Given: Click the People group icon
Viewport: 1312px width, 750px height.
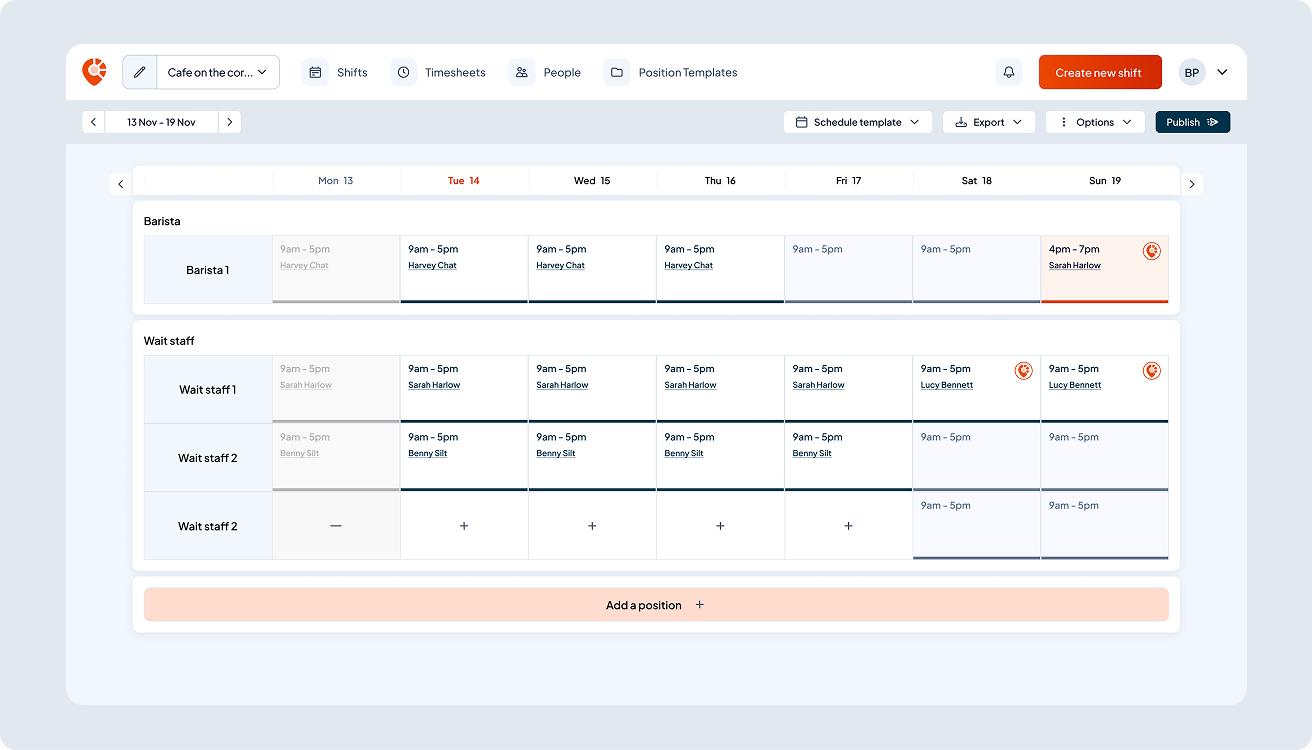Looking at the screenshot, I should click(522, 72).
